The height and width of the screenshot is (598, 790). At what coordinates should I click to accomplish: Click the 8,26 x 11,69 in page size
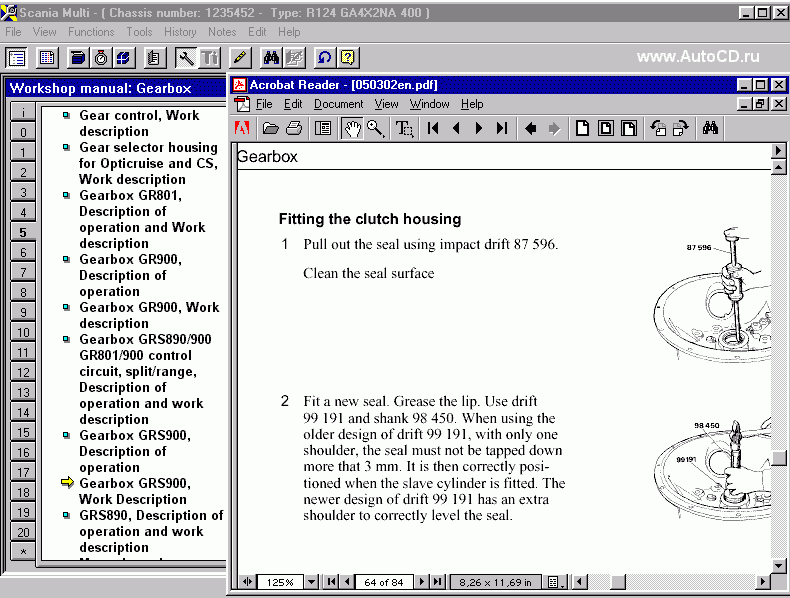point(495,582)
